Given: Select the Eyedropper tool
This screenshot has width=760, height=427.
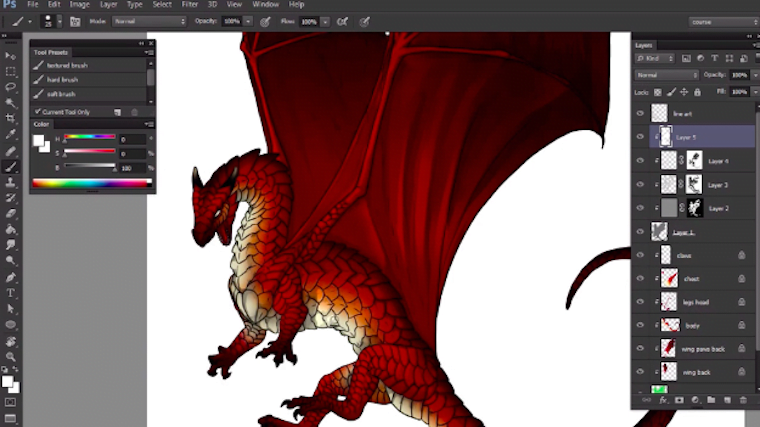Looking at the screenshot, I should (11, 134).
